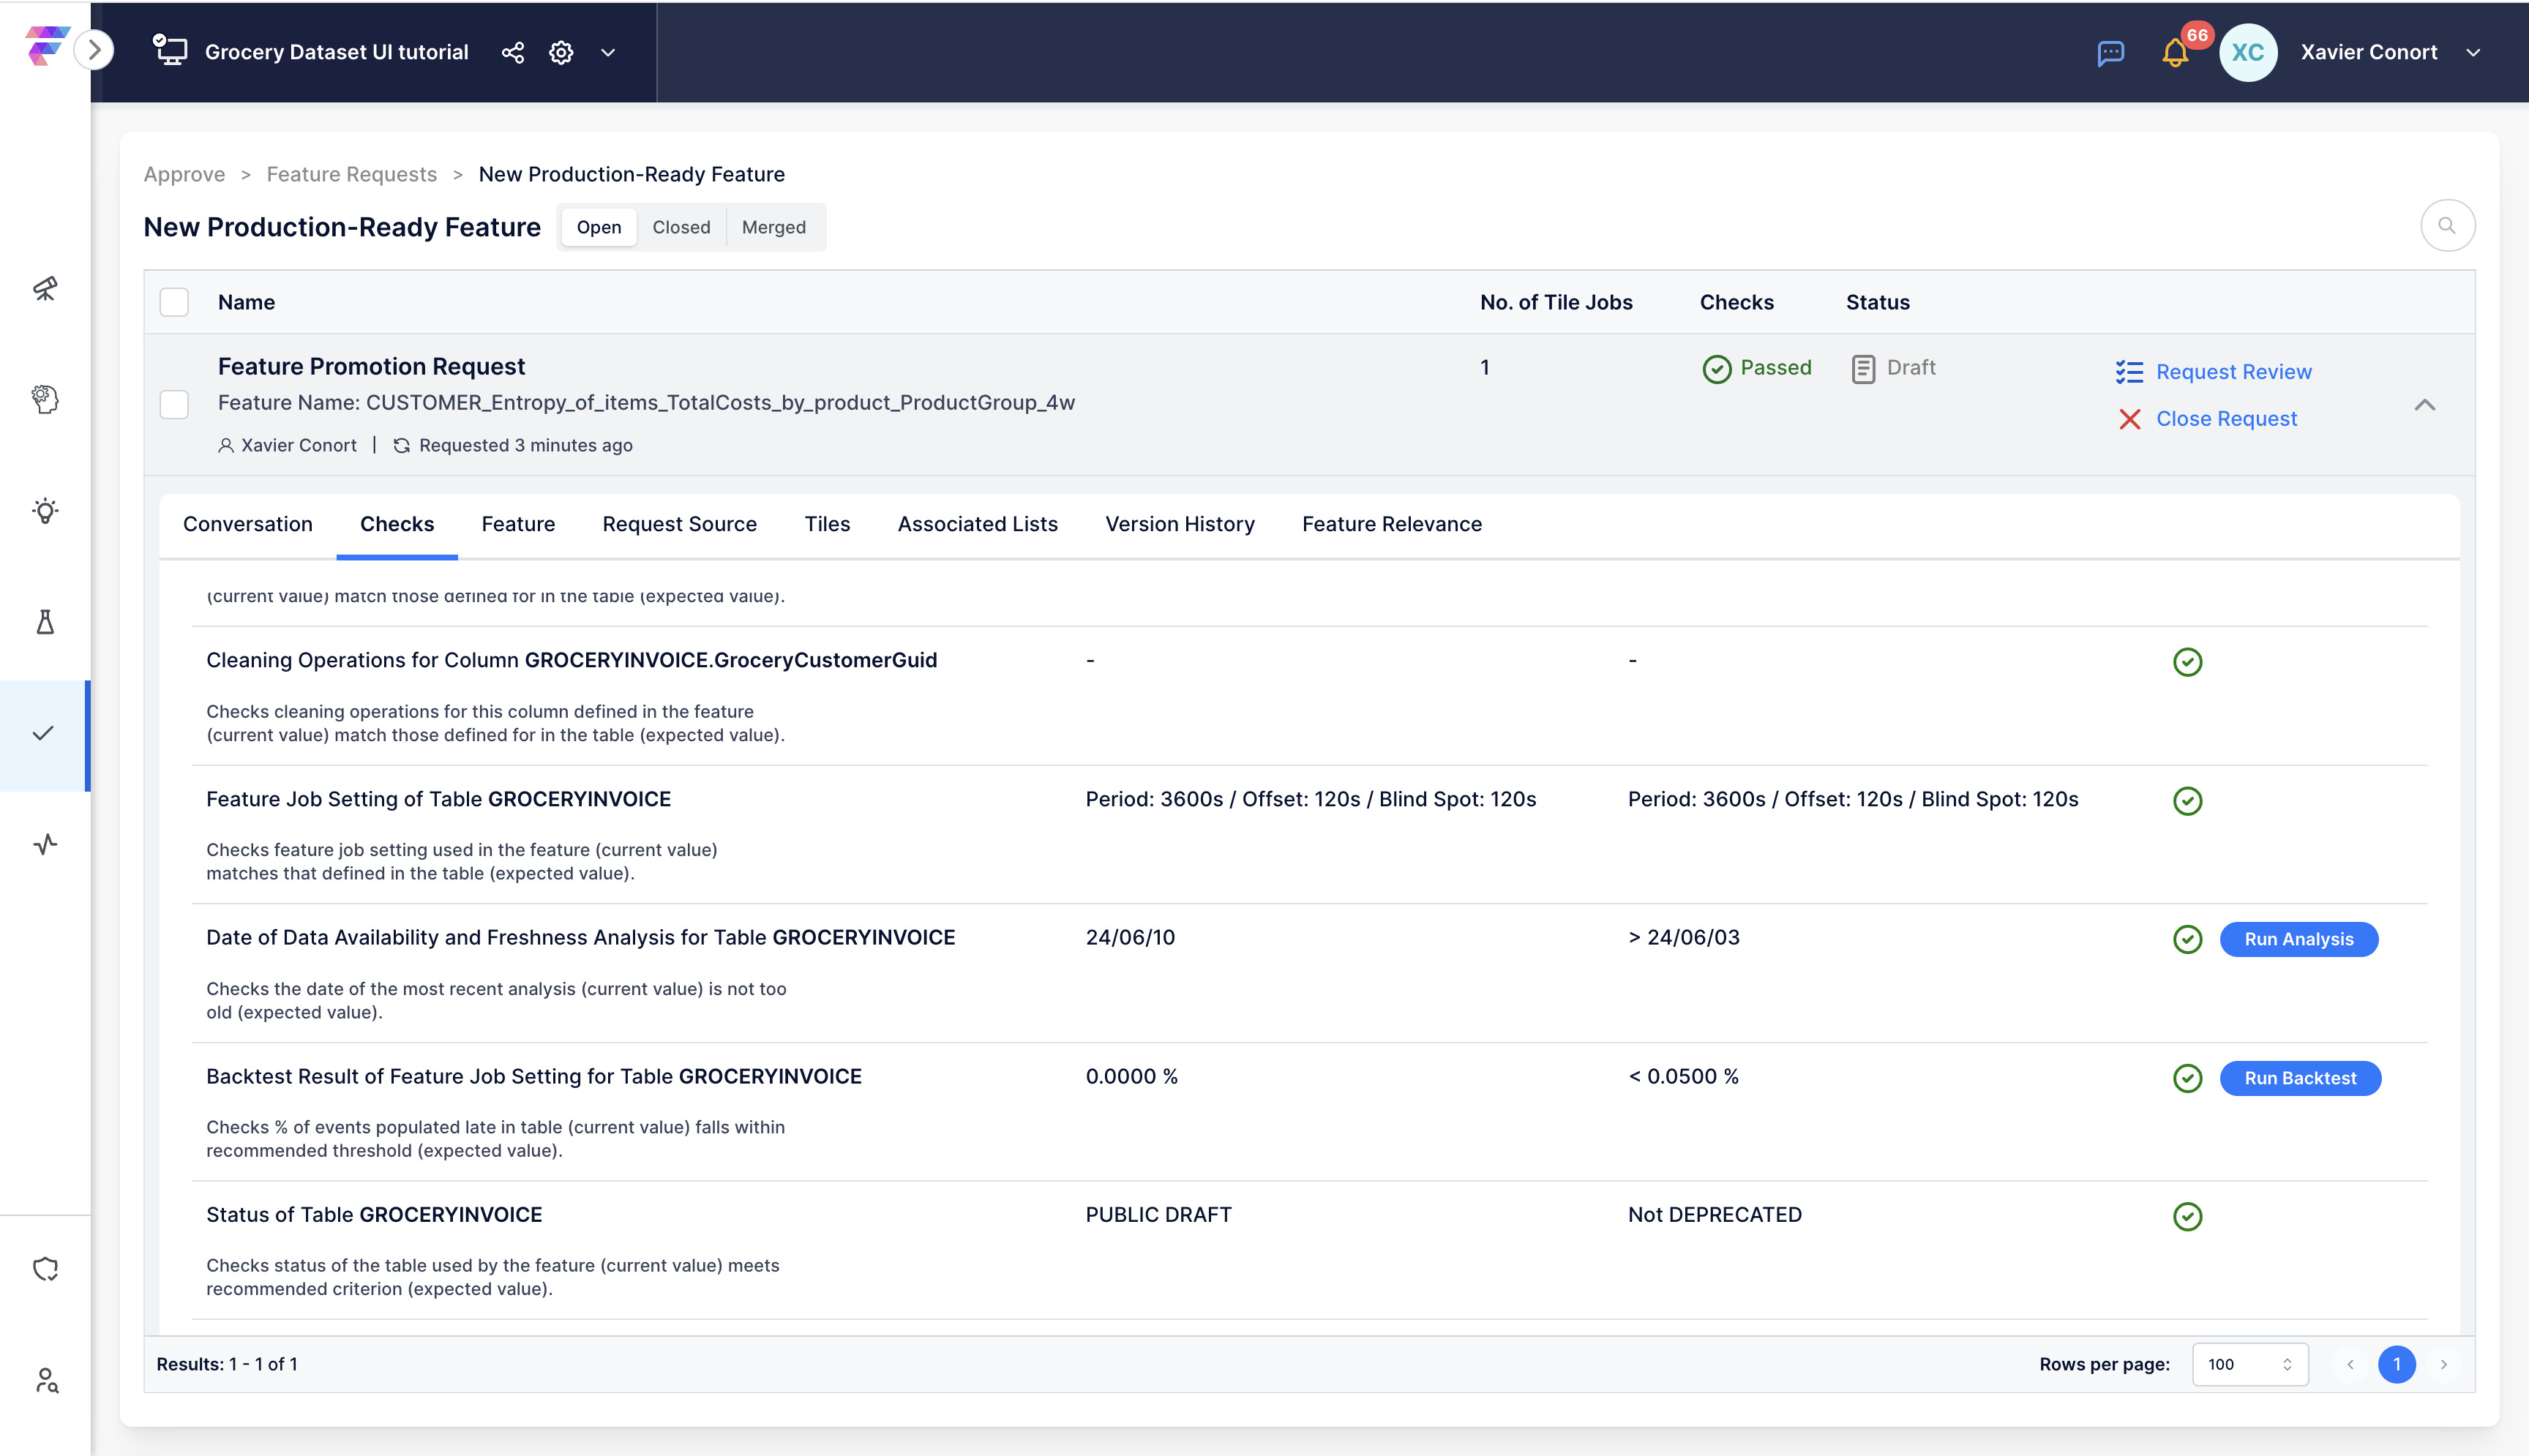Screen dimensions: 2529x1456
Task: Click the 'Results: 1 - 1 of 1' text
Action: coord(227,1364)
